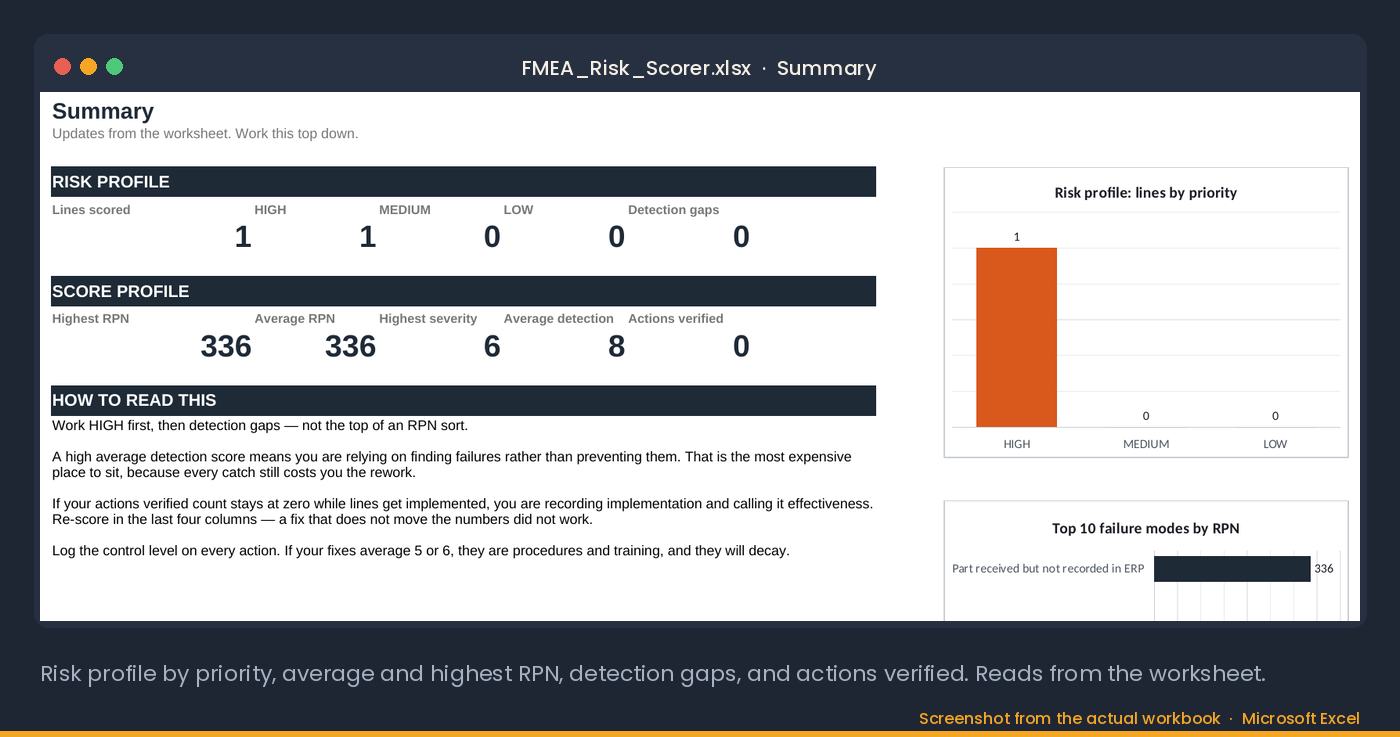
Task: Select the large value 8 in the score profile
Action: click(617, 346)
